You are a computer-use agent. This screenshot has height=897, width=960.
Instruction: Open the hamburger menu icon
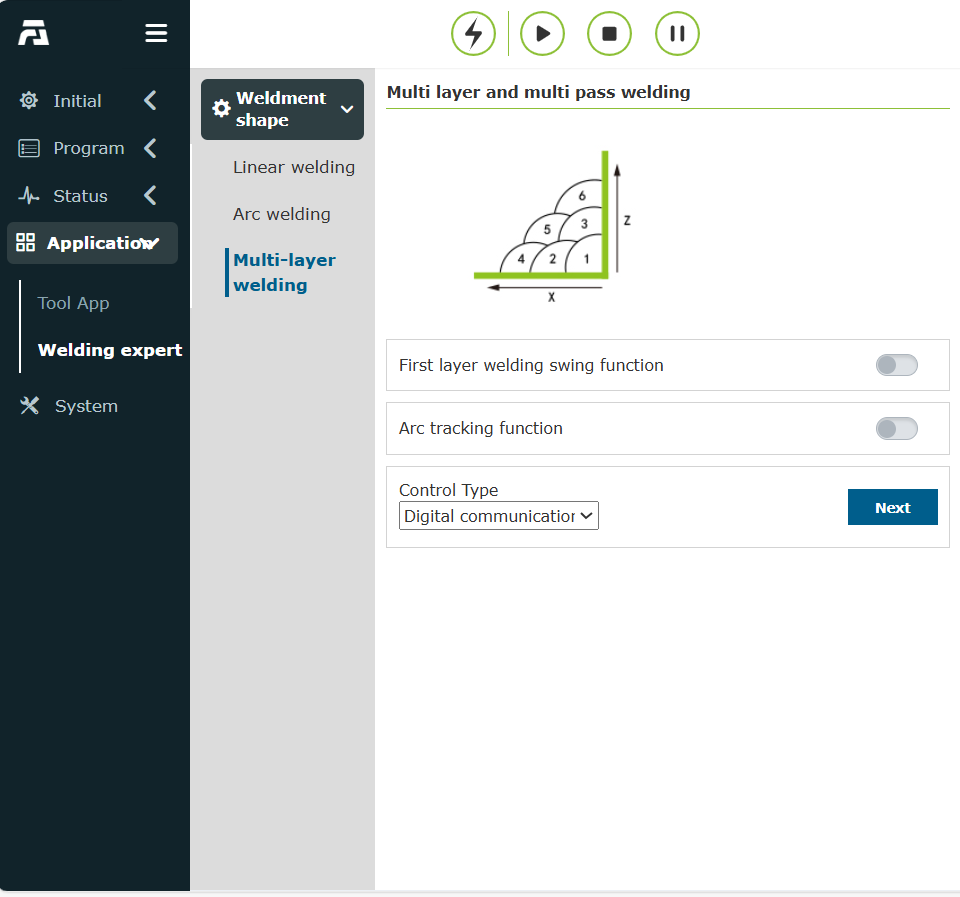156,33
